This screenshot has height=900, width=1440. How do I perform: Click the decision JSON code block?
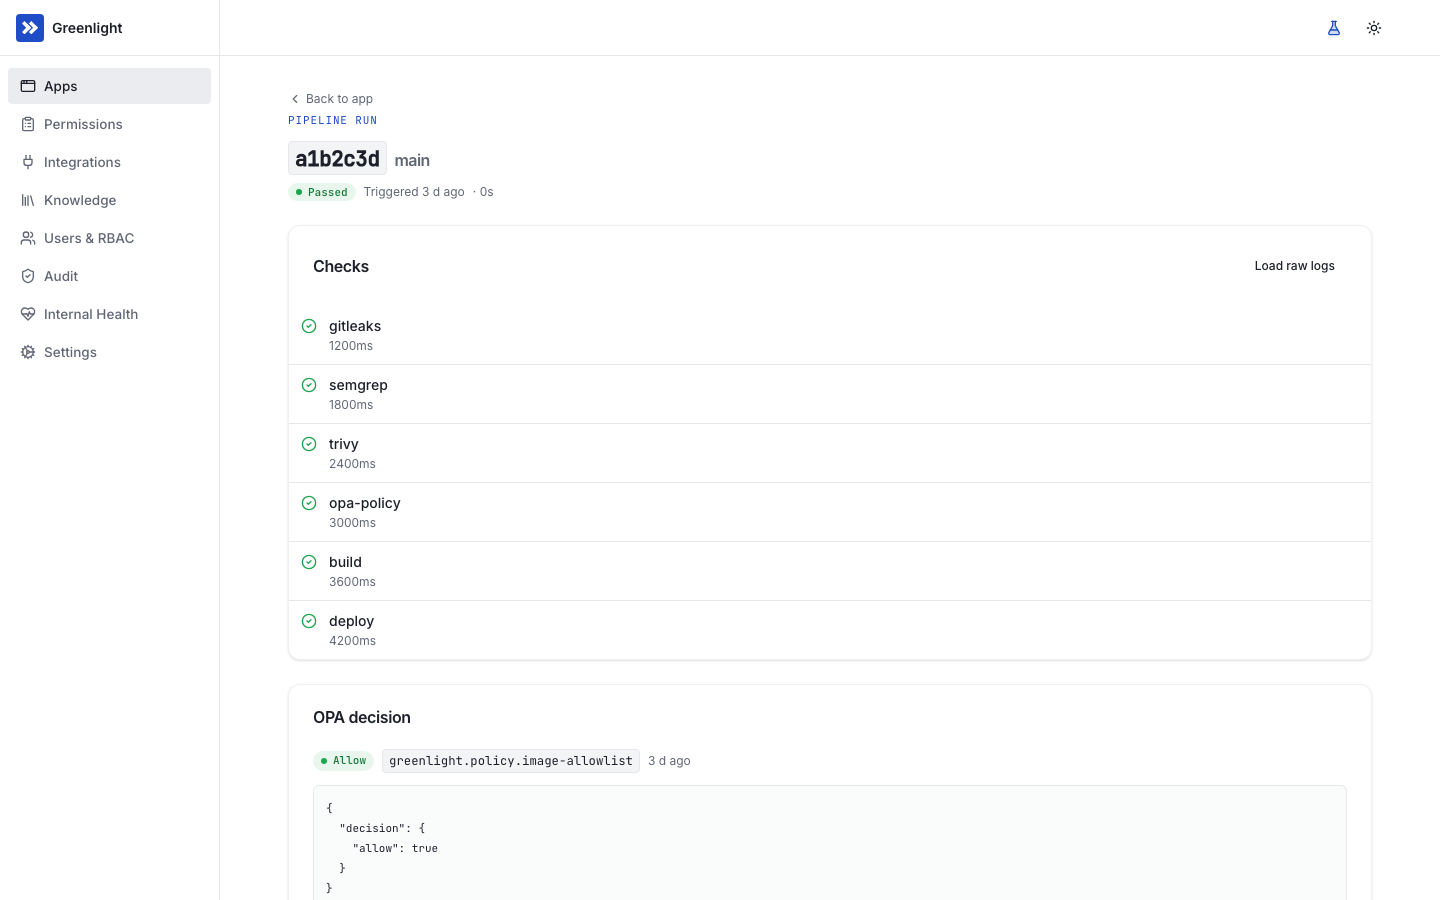point(830,843)
